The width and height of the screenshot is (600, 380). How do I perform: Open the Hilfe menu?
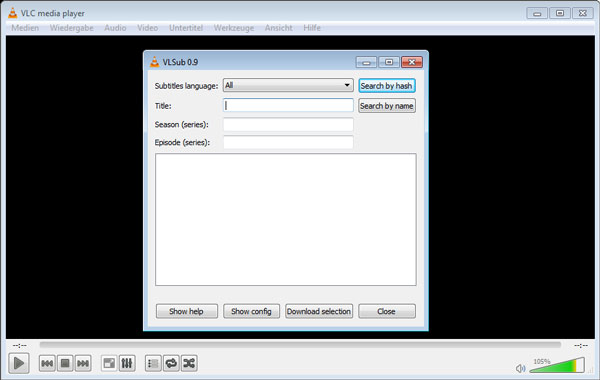(x=312, y=28)
